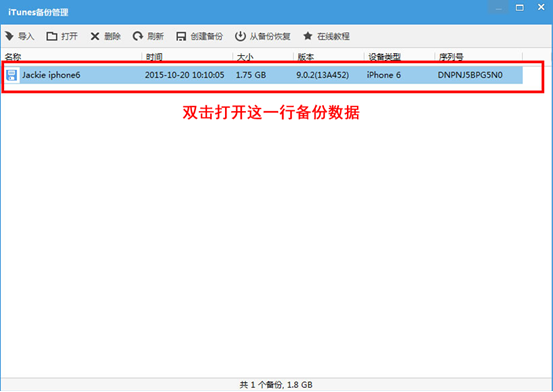Sort by the 时间 column header

[x=154, y=57]
